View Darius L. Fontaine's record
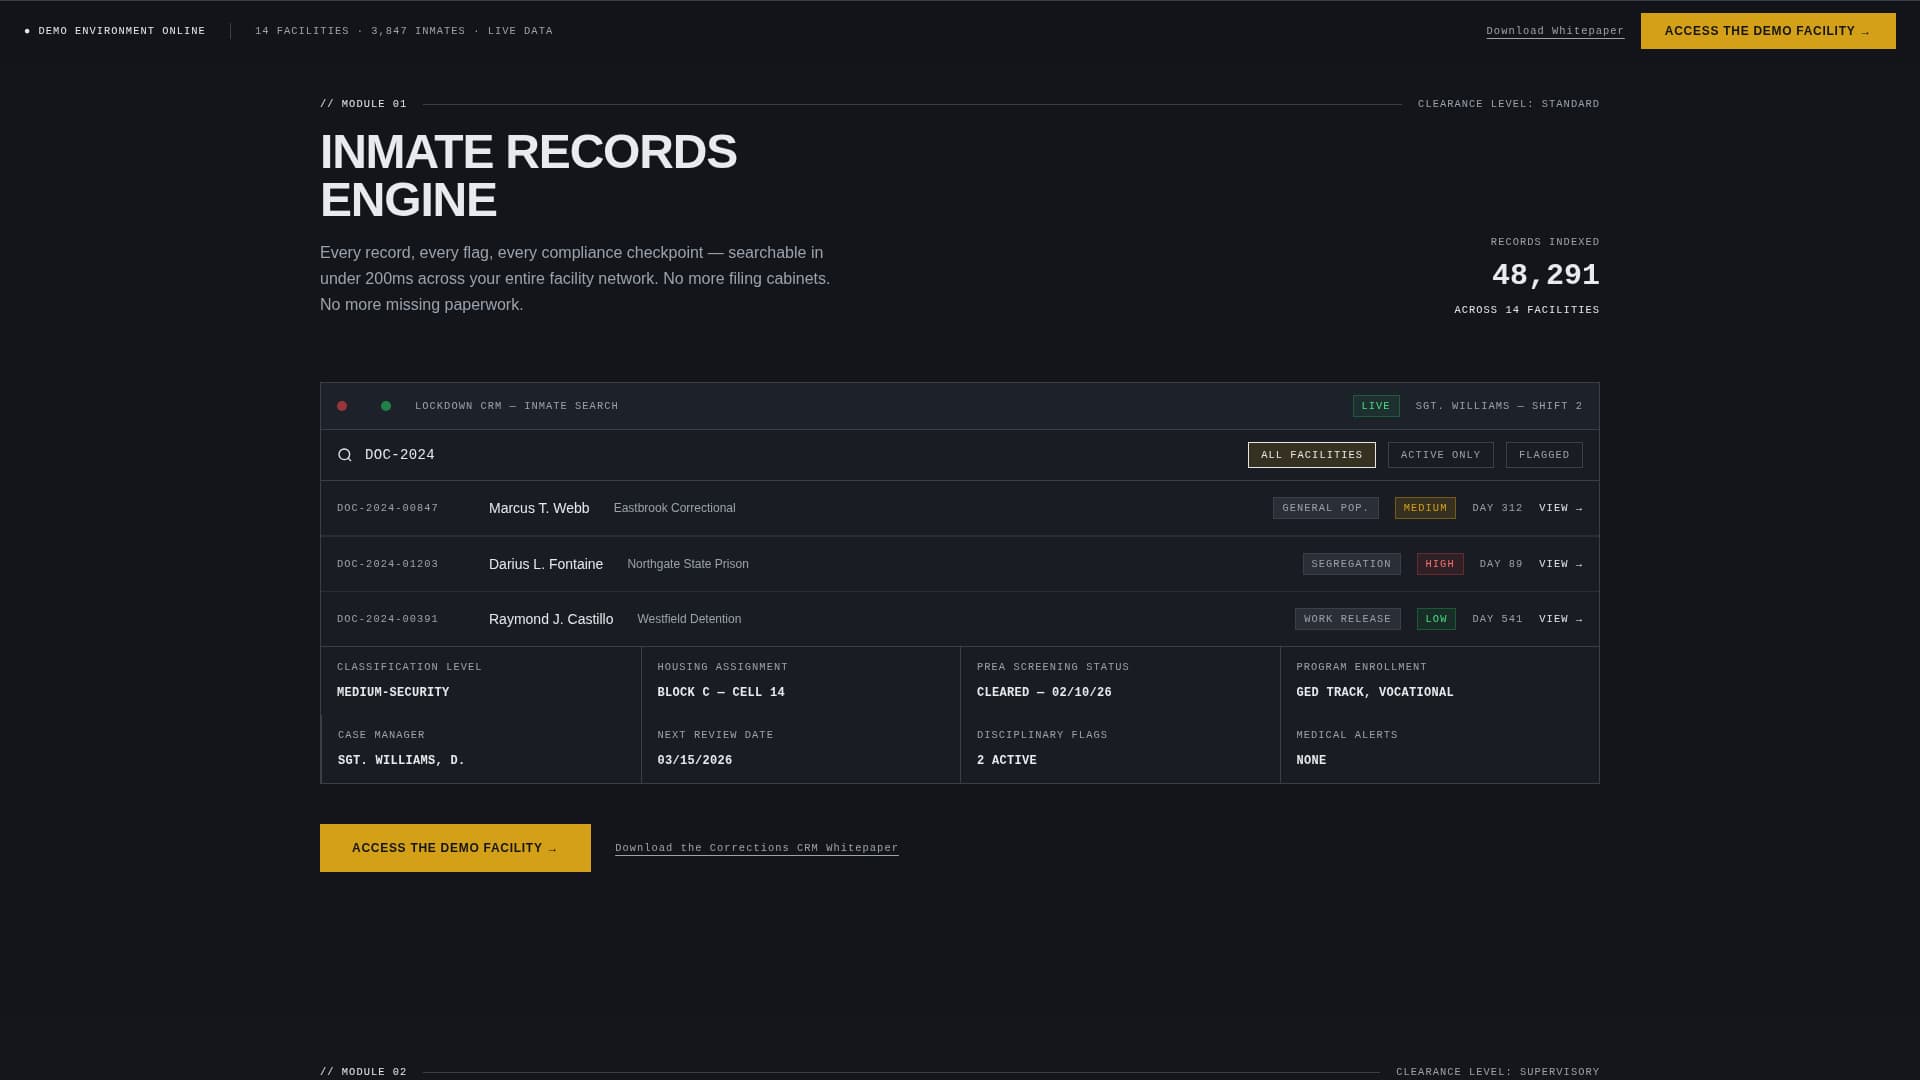The height and width of the screenshot is (1080, 1920). click(1560, 564)
